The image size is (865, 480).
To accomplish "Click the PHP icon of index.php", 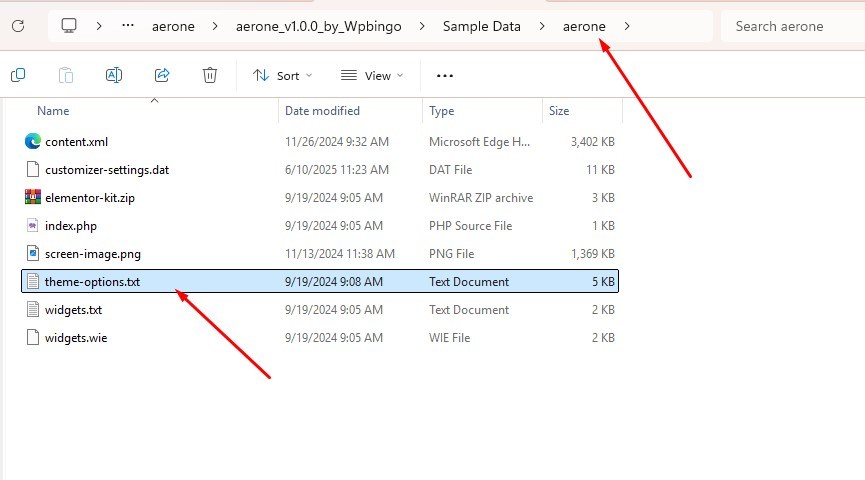I will (x=33, y=225).
